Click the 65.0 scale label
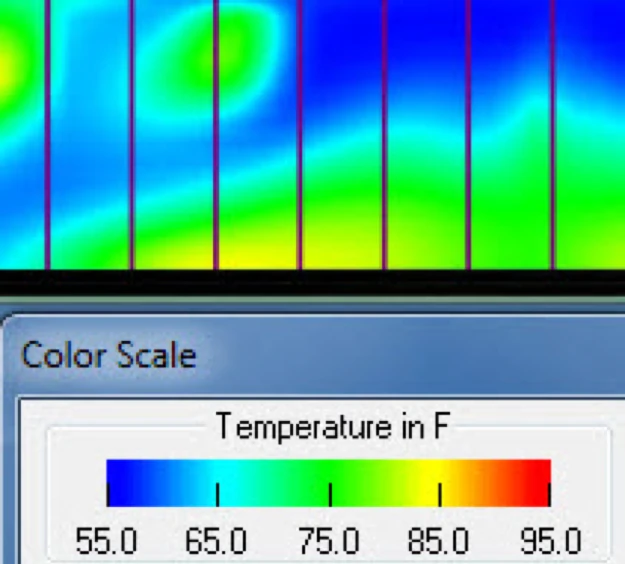The image size is (625, 564). [x=216, y=540]
